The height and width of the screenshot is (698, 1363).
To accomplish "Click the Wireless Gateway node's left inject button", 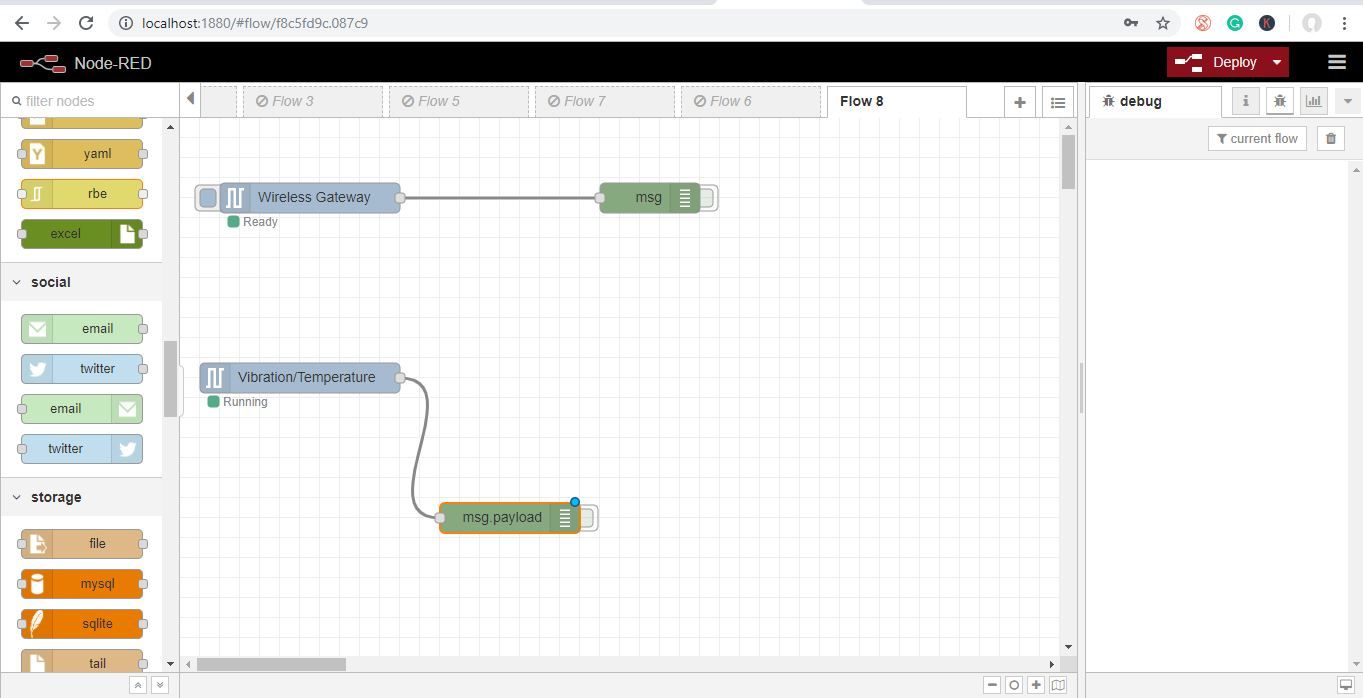I will (207, 198).
